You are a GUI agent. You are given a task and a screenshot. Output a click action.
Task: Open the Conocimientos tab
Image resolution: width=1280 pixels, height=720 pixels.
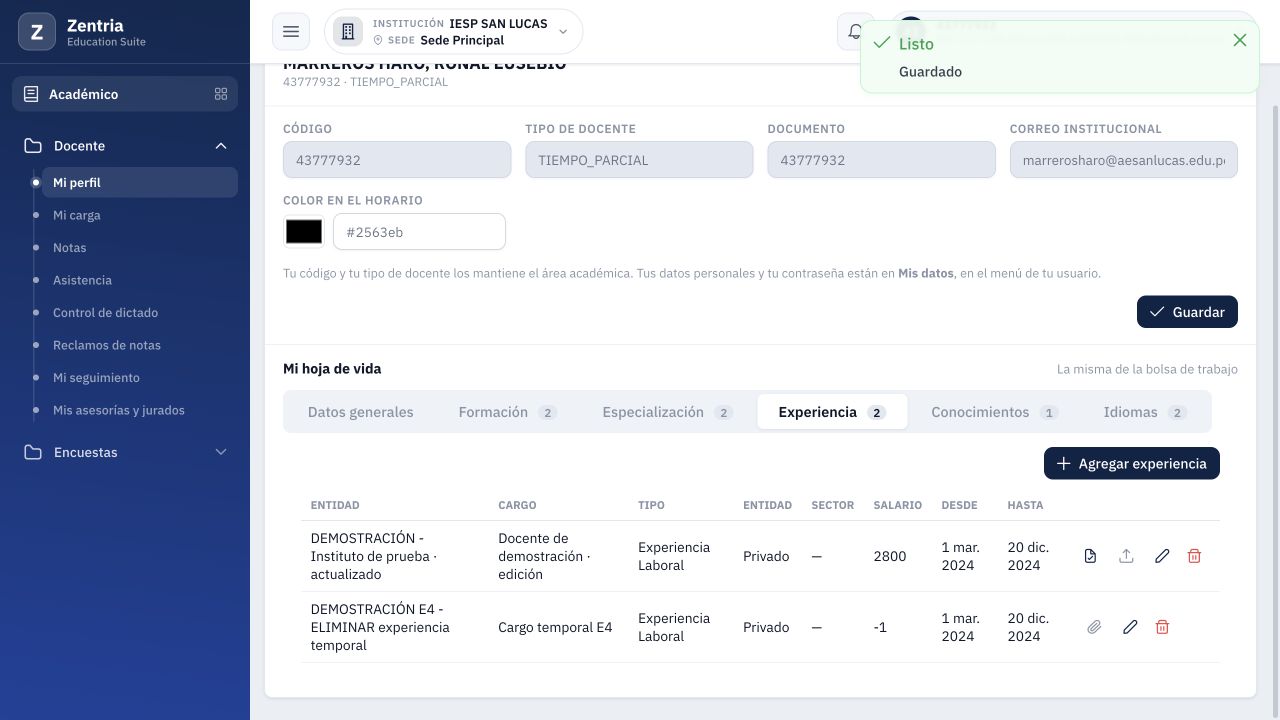coord(994,412)
